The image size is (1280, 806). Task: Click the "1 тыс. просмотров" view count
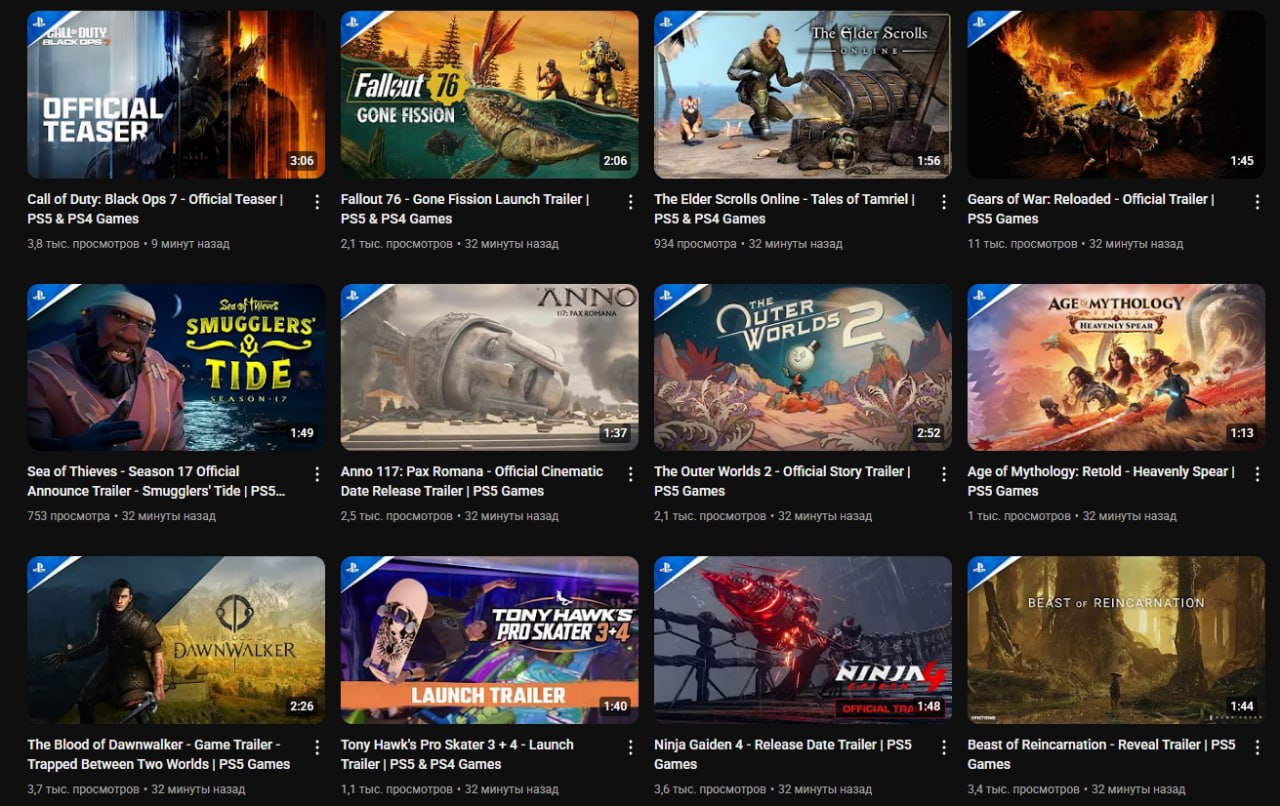[1019, 516]
